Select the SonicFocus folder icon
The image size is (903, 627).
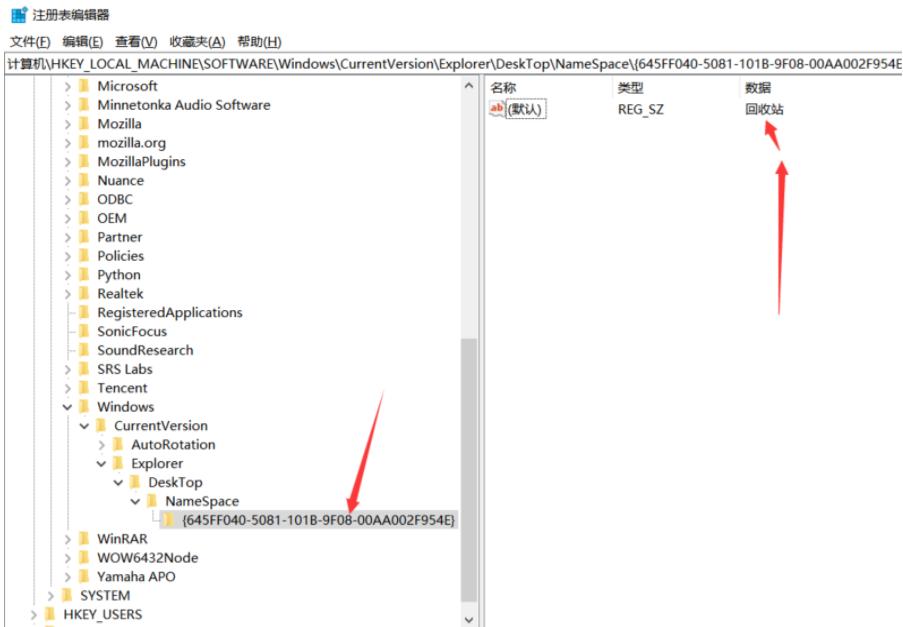(x=86, y=331)
